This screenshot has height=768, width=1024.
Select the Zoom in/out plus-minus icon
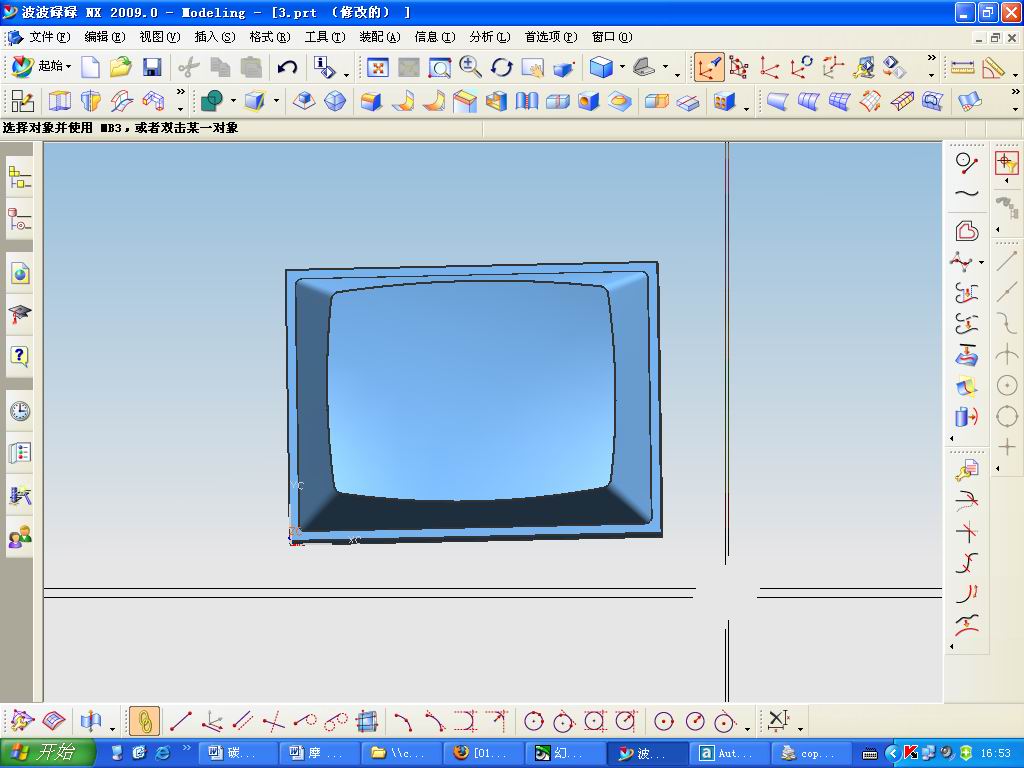[470, 67]
